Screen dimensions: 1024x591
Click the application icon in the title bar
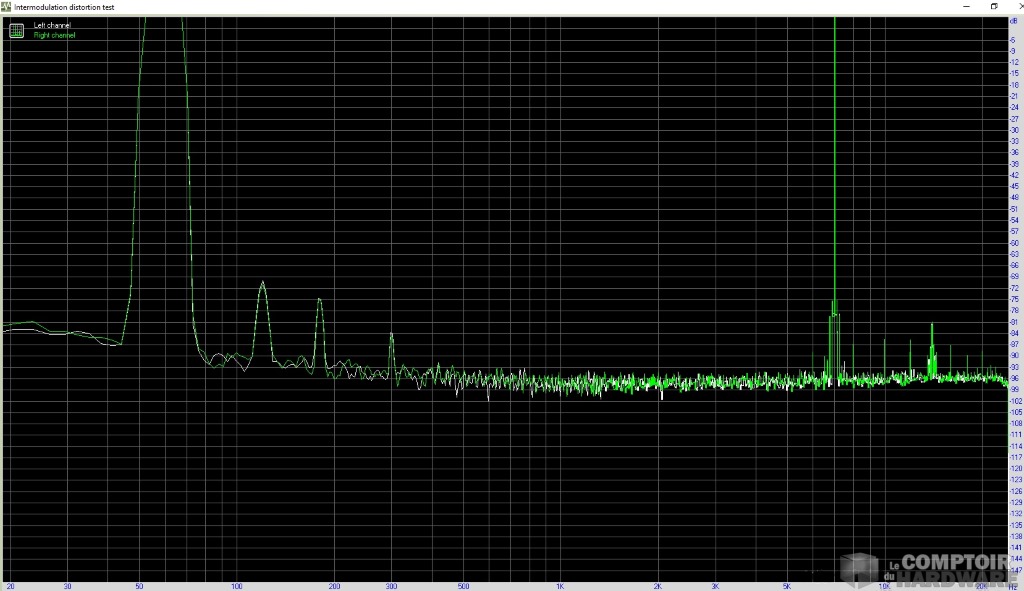pos(6,6)
